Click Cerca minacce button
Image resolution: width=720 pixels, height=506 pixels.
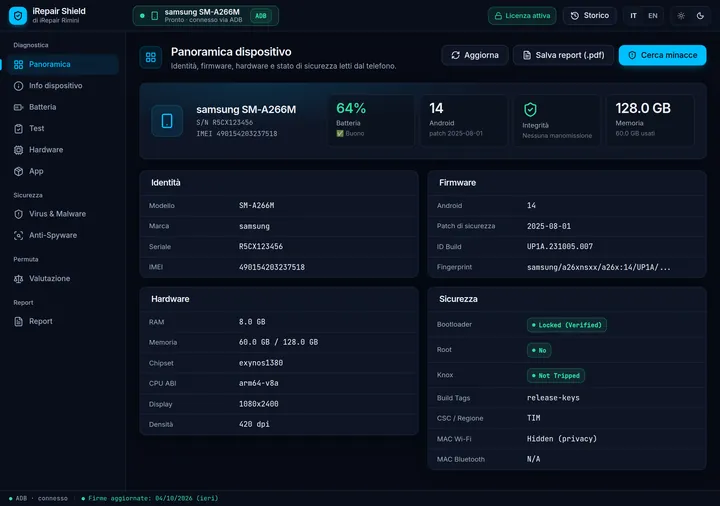click(662, 55)
